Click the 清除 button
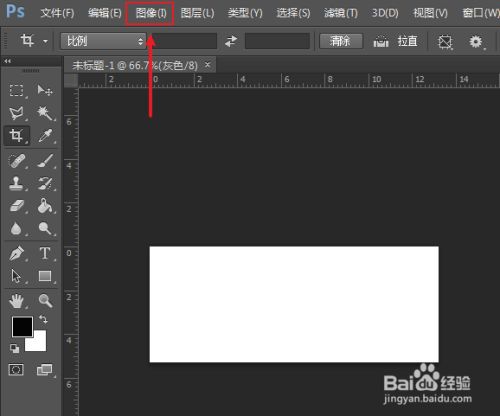Image resolution: width=500 pixels, height=416 pixels. [x=341, y=41]
